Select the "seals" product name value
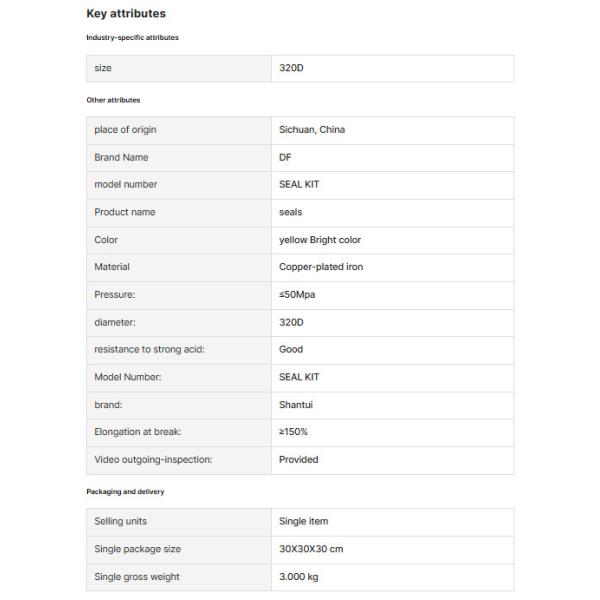The image size is (600, 600). pyautogui.click(x=290, y=212)
